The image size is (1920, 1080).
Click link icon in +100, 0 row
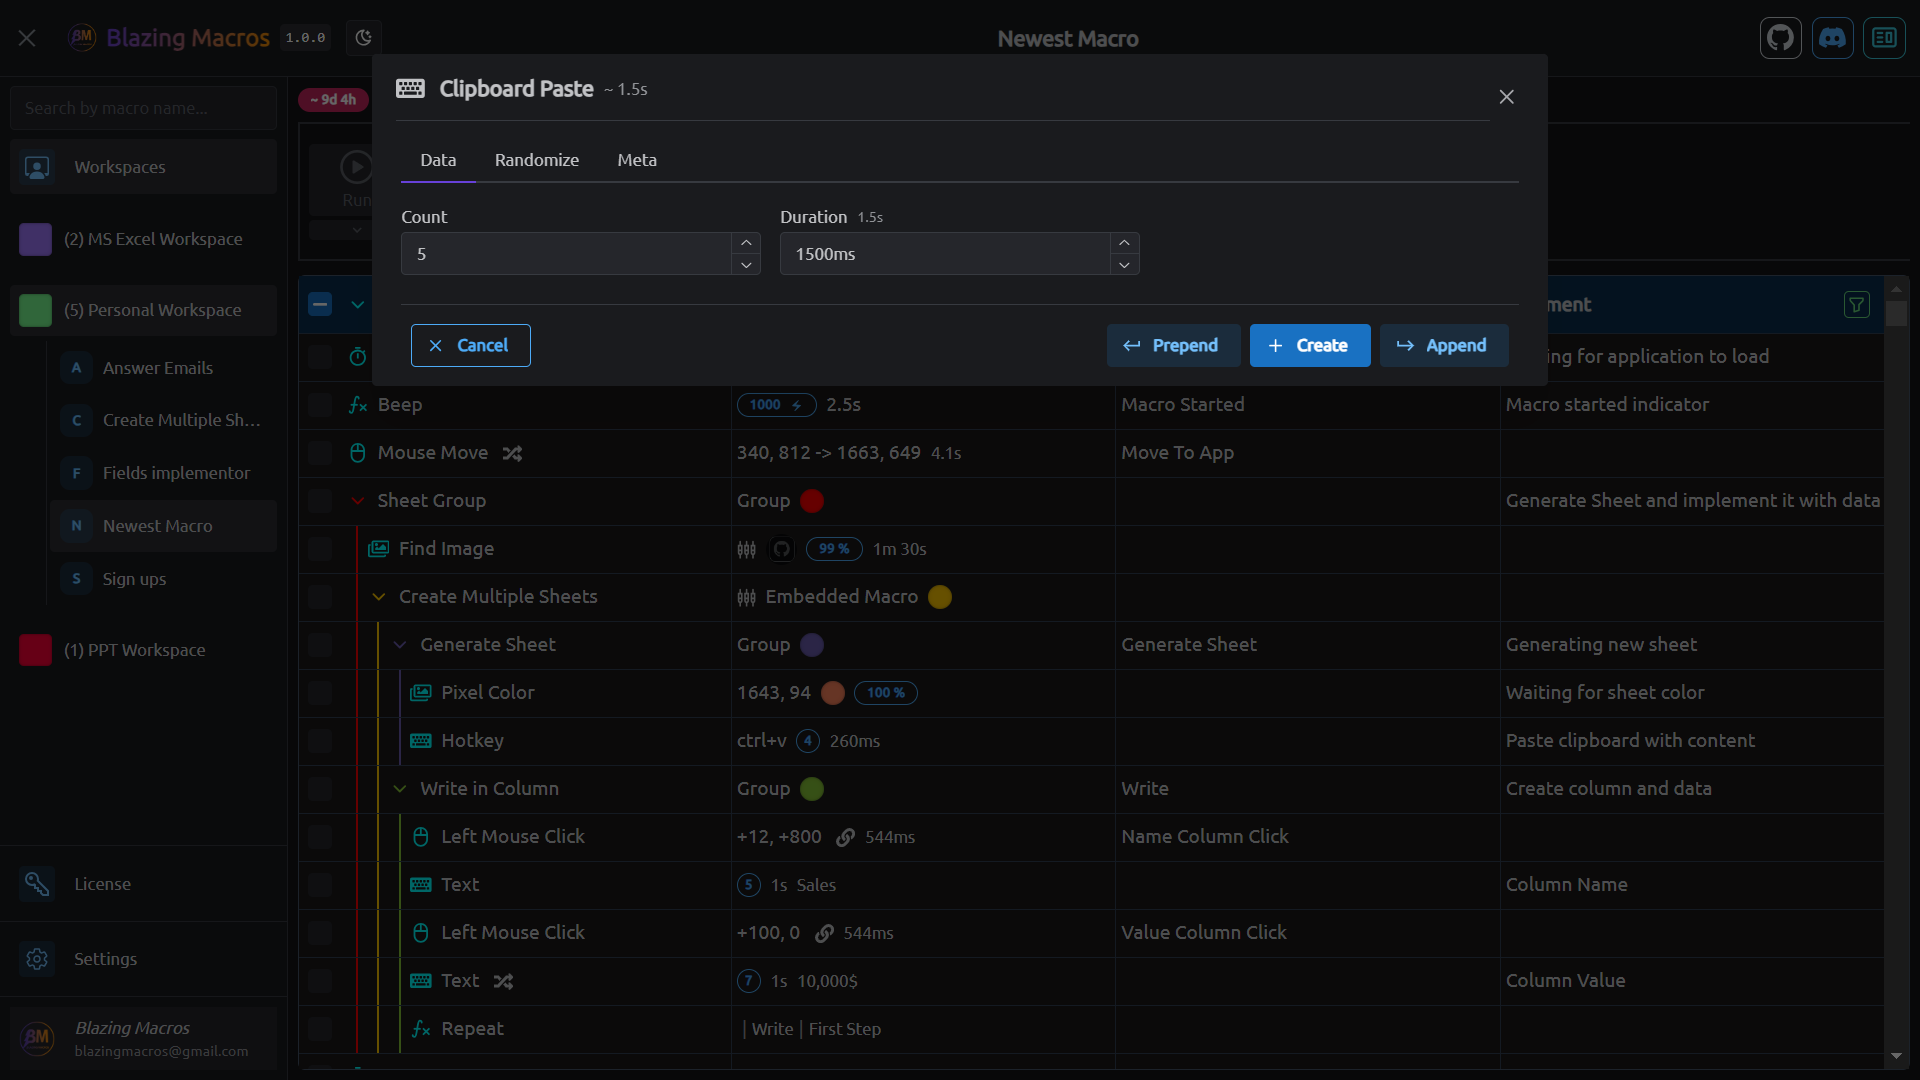pos(824,933)
